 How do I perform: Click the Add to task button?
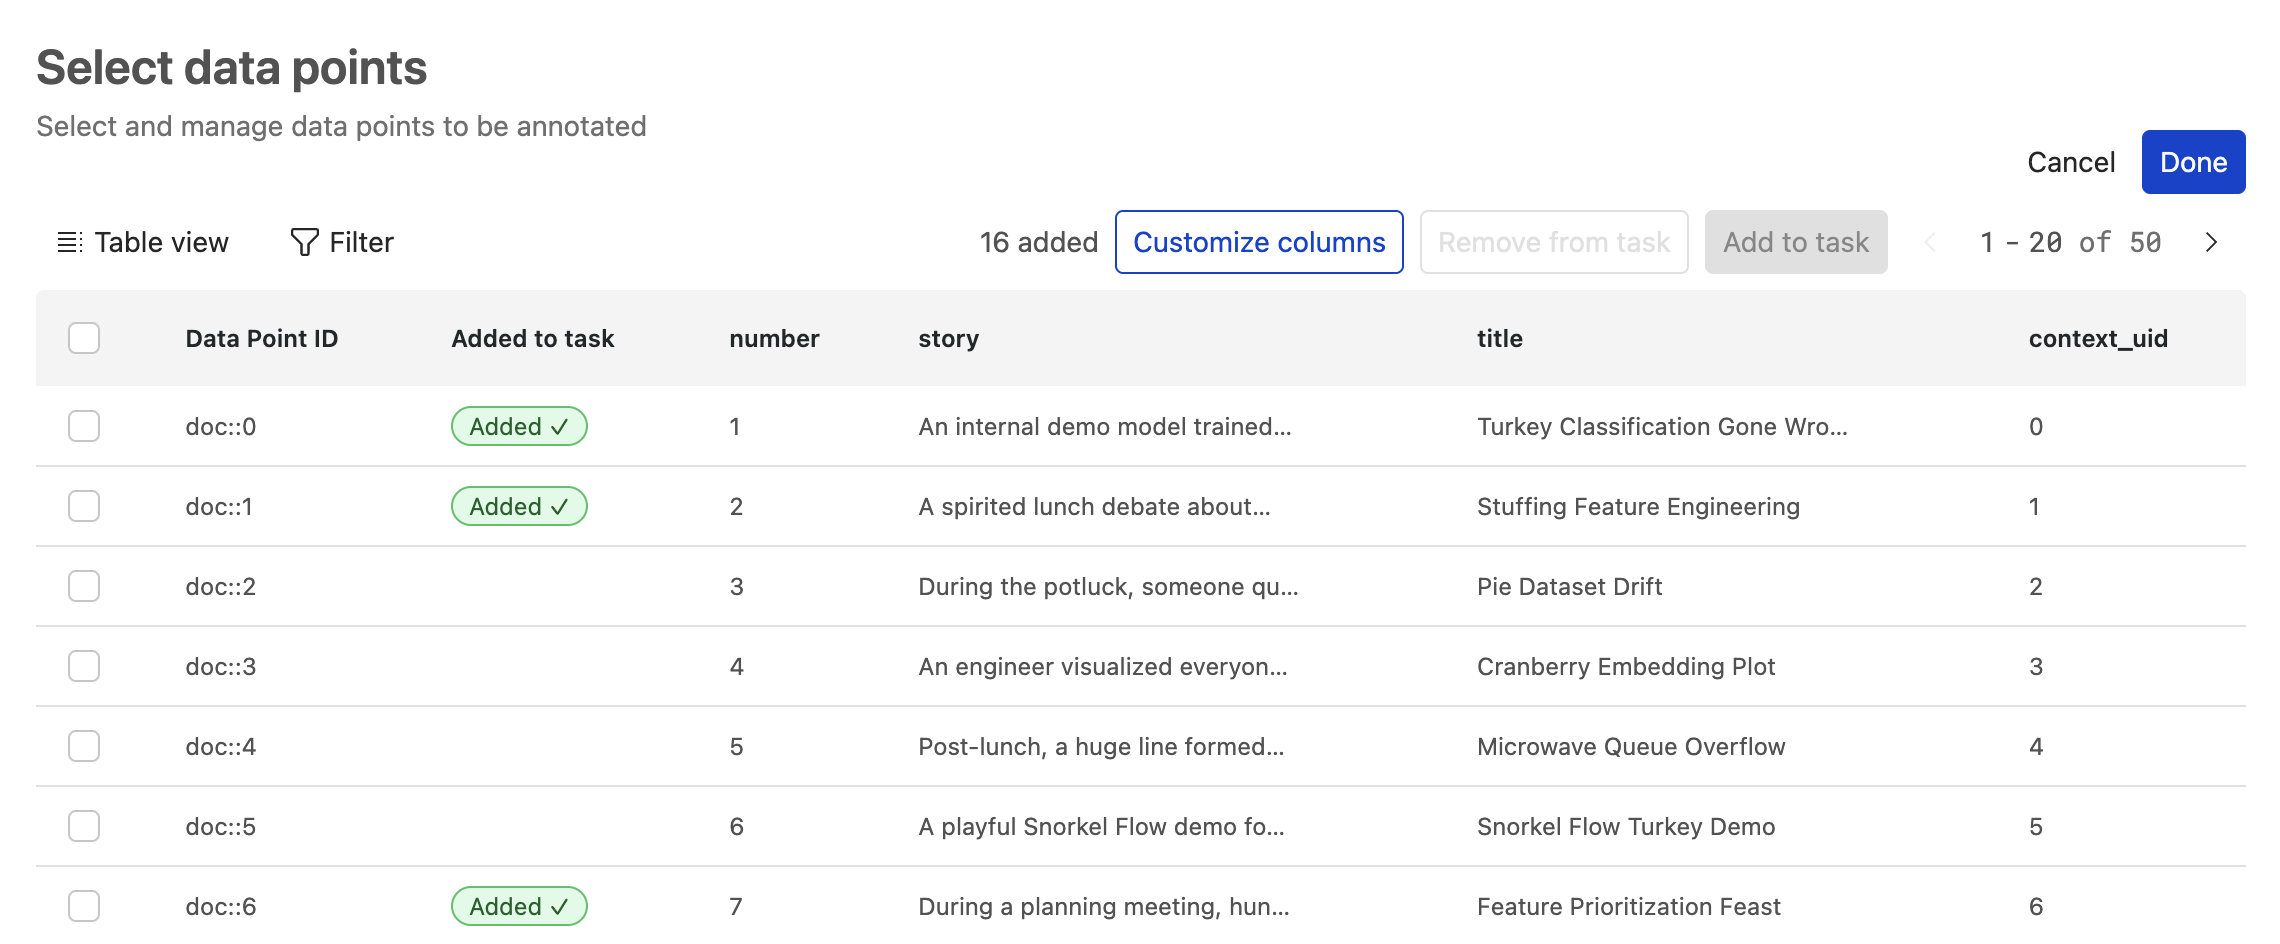pyautogui.click(x=1795, y=242)
